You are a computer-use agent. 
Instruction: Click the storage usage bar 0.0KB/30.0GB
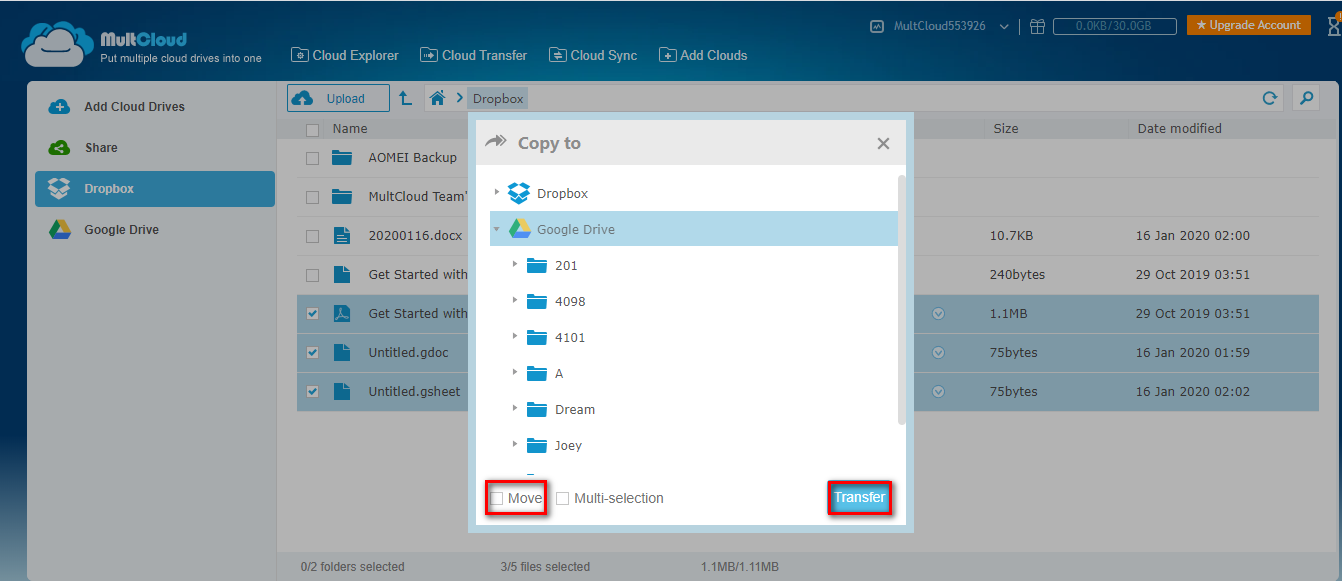pyautogui.click(x=1116, y=26)
